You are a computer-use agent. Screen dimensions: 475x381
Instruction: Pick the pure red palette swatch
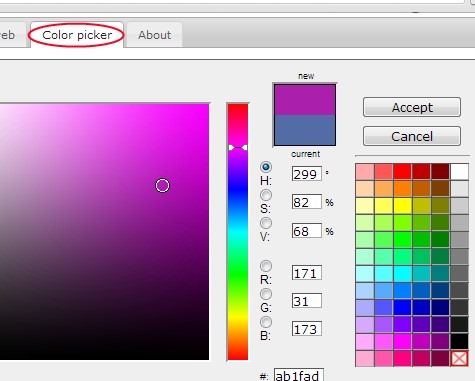402,172
